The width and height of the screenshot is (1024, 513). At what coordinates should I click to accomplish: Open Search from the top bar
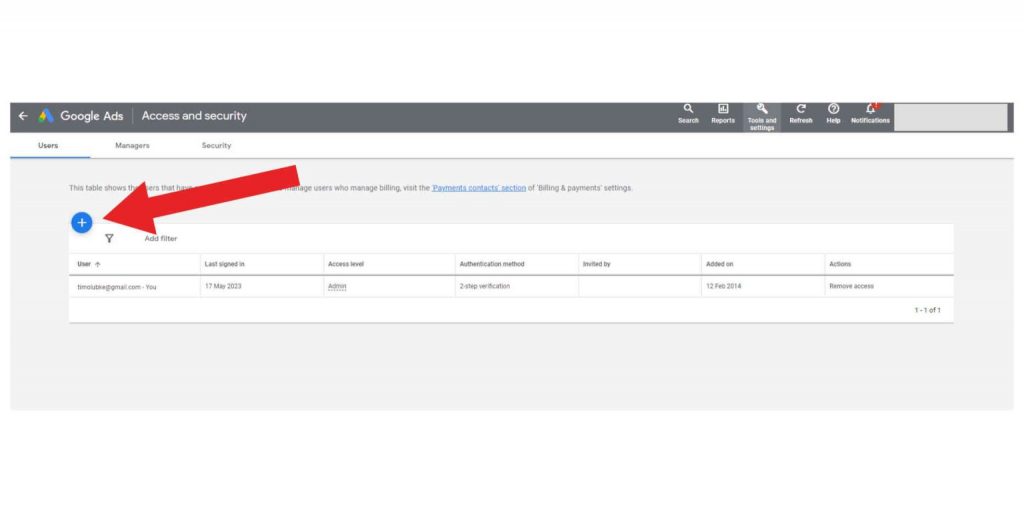688,114
